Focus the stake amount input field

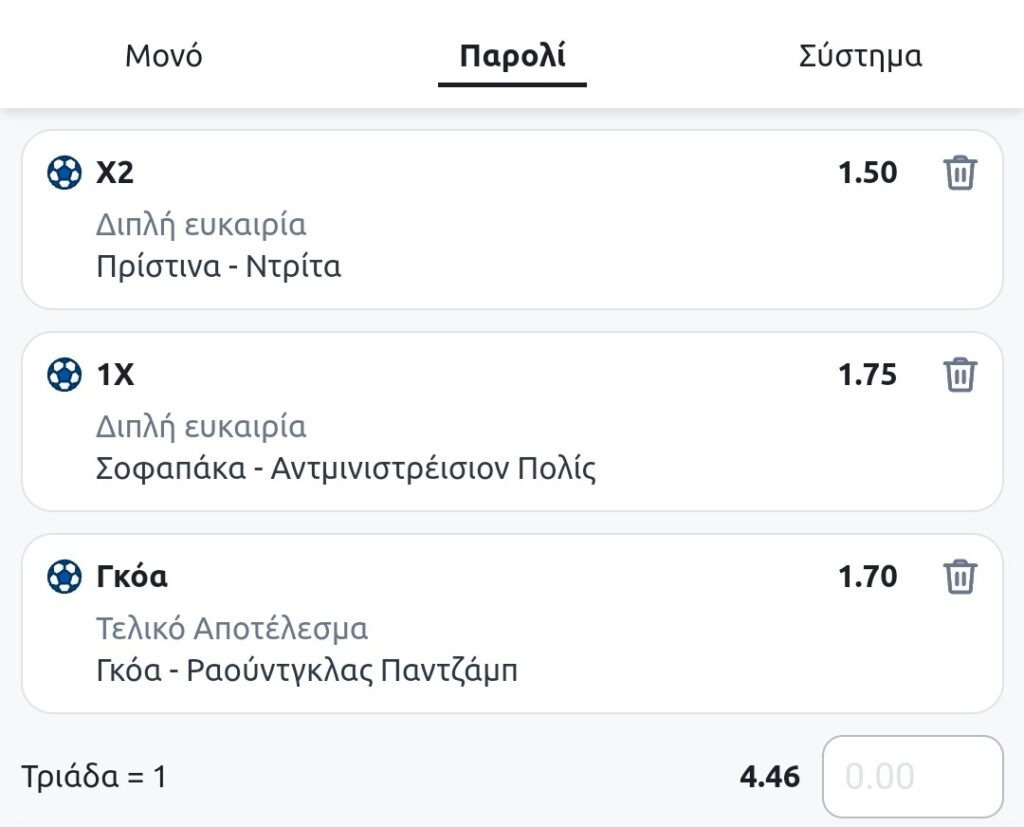point(912,777)
